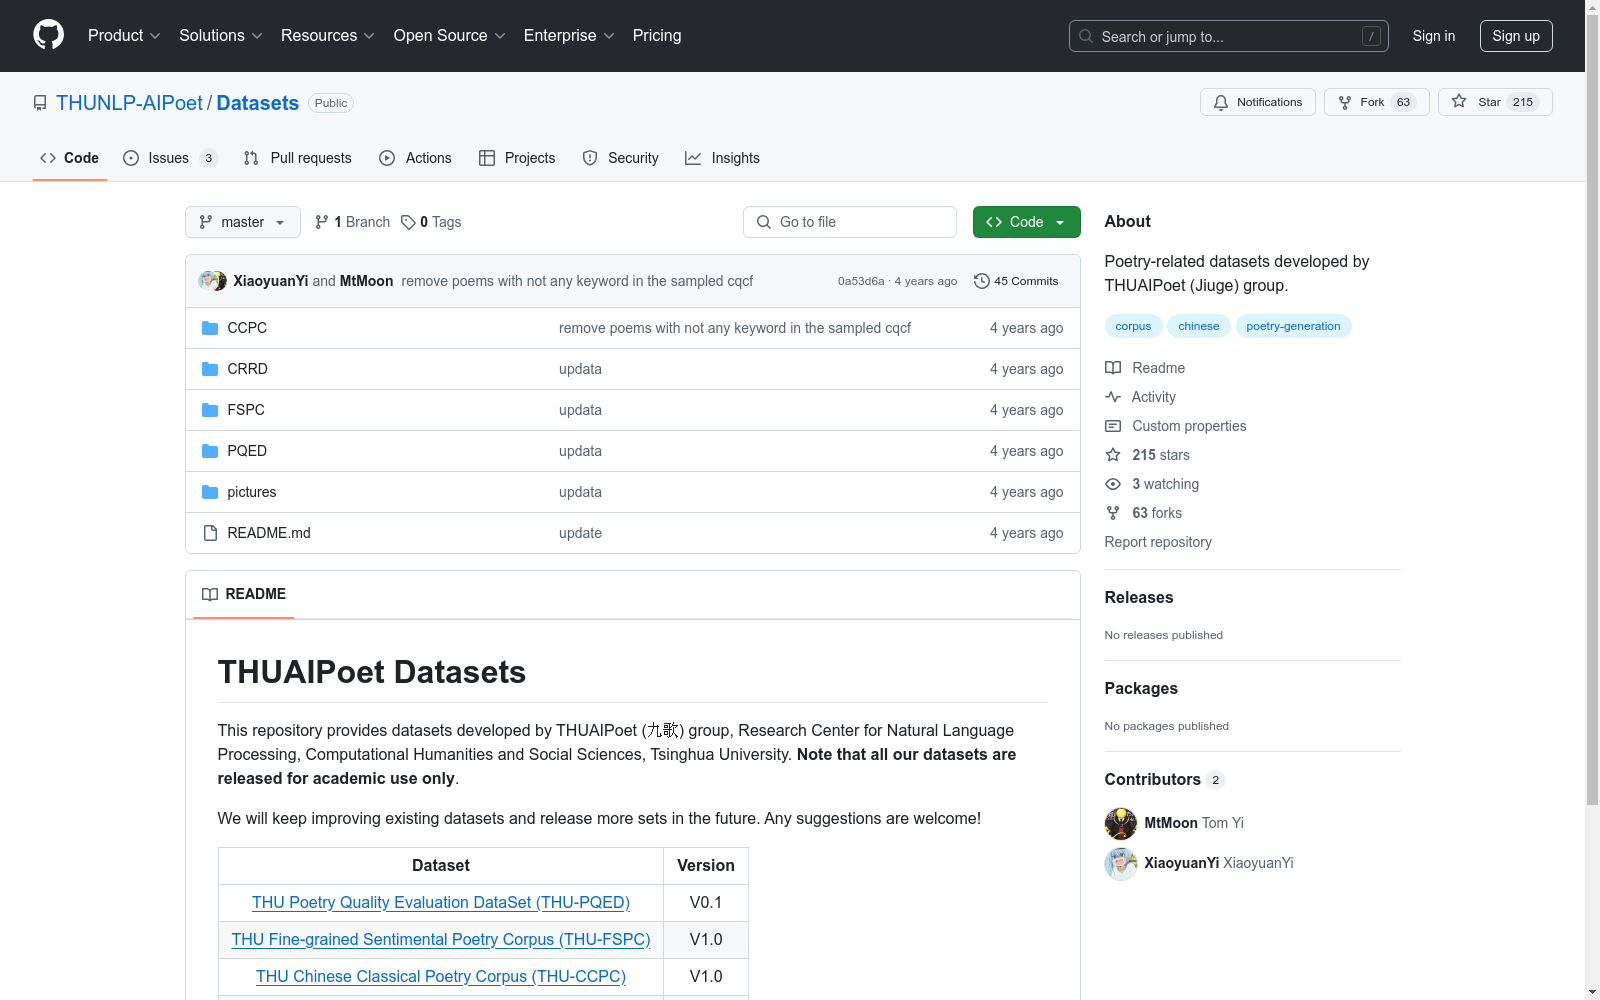The image size is (1600, 1000).
Task: Expand the Resources menu
Action: coord(327,35)
